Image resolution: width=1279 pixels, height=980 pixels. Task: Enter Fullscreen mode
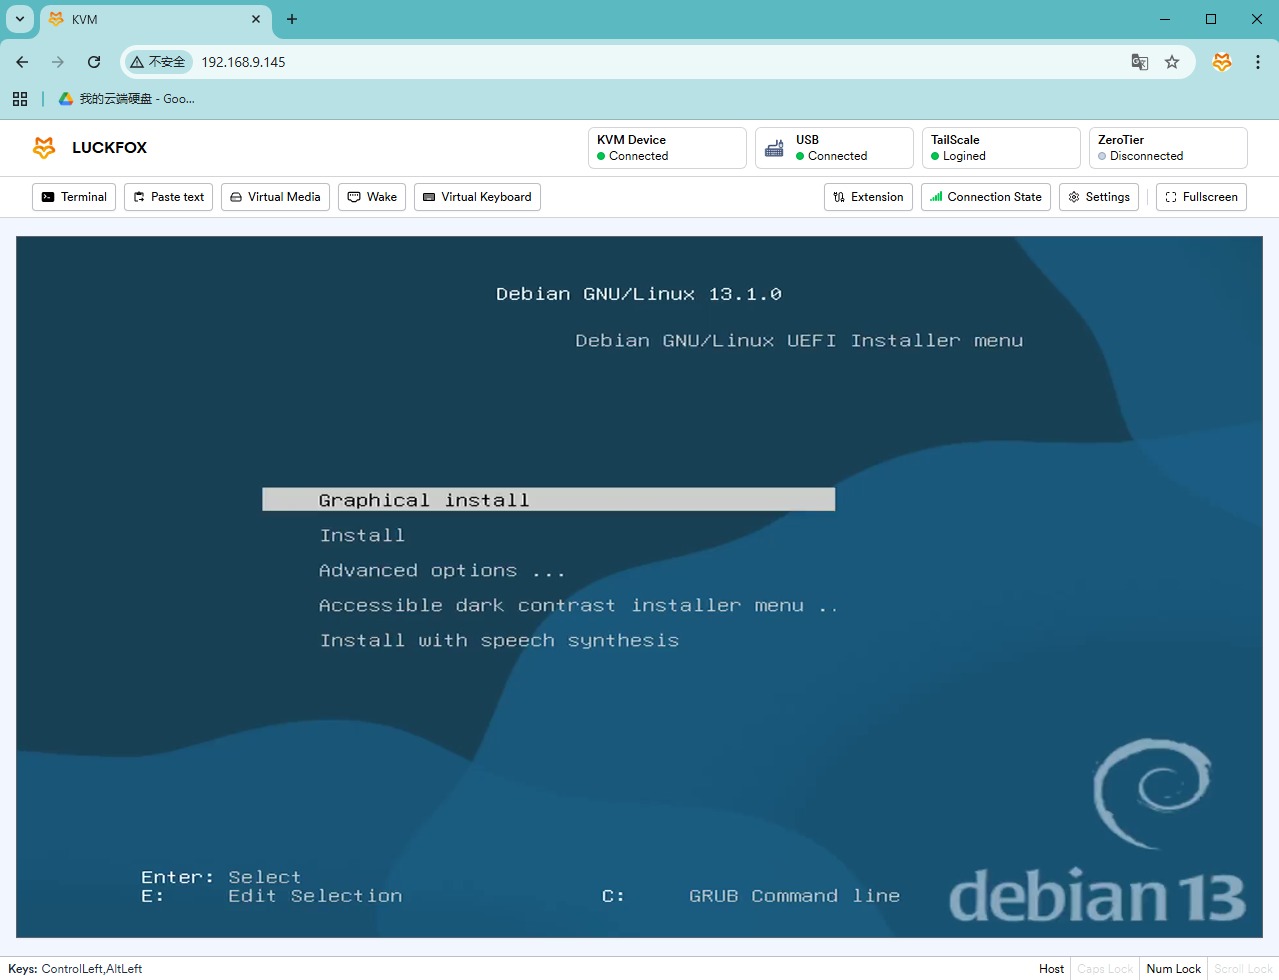[1201, 197]
